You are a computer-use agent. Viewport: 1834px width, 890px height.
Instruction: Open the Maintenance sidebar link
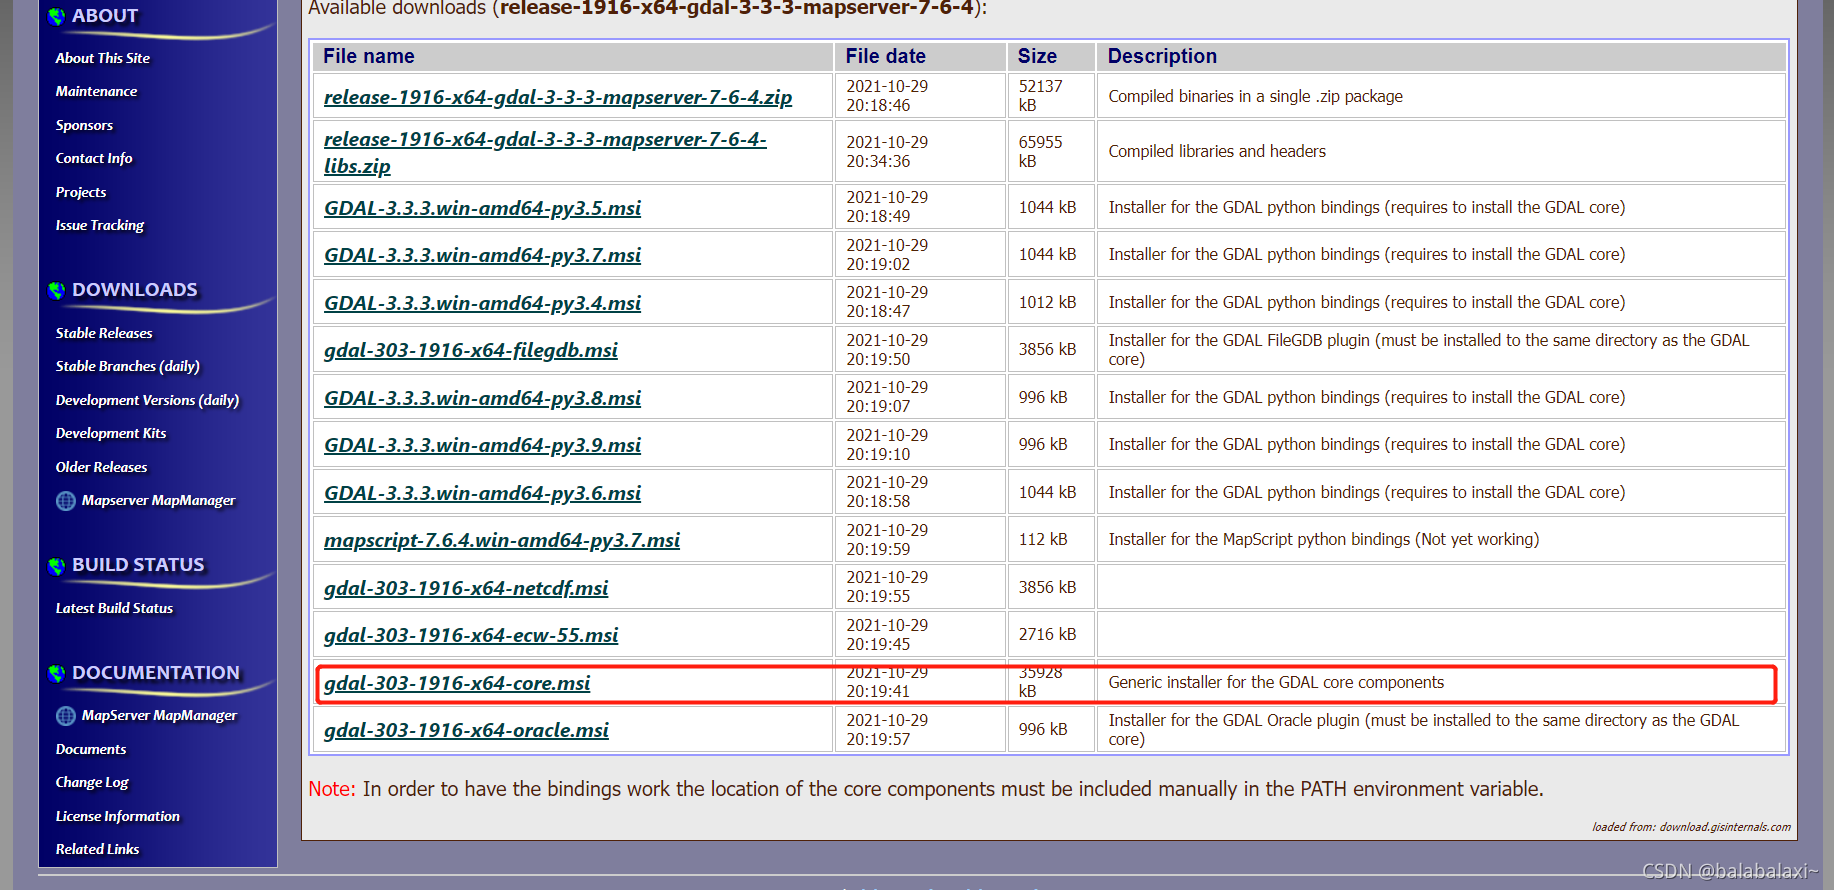[x=96, y=91]
